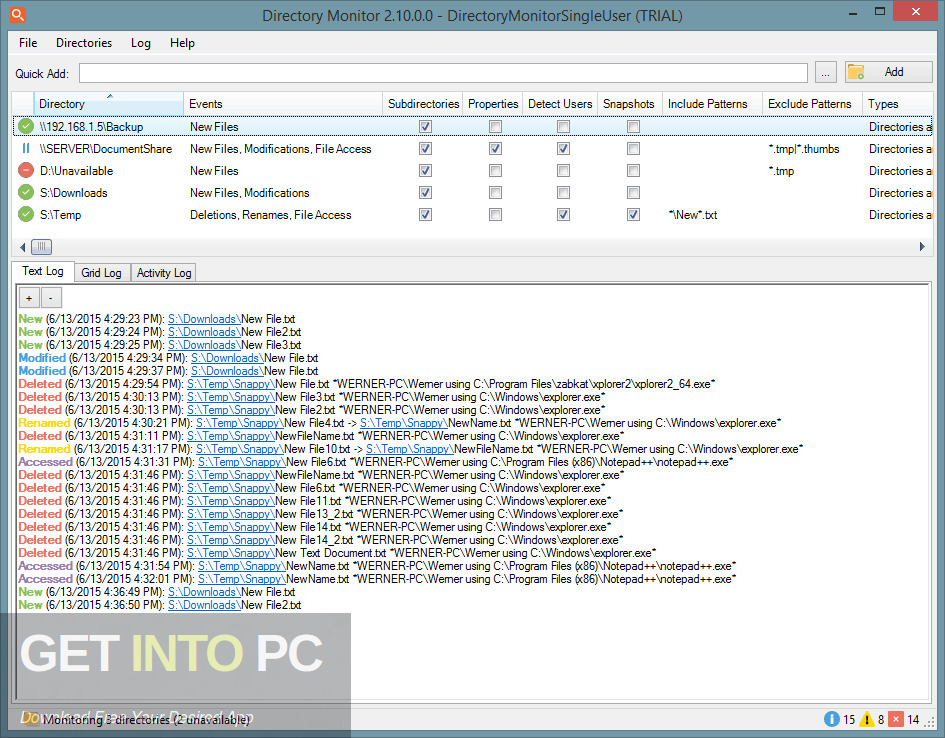The image size is (945, 738).
Task: Click the horizontal scrollbar thumb
Action: 42,247
